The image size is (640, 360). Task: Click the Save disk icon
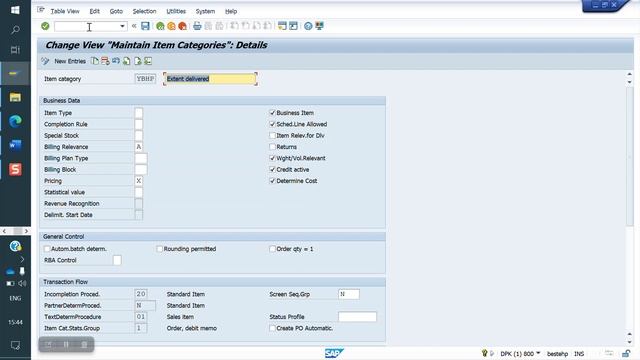(145, 26)
